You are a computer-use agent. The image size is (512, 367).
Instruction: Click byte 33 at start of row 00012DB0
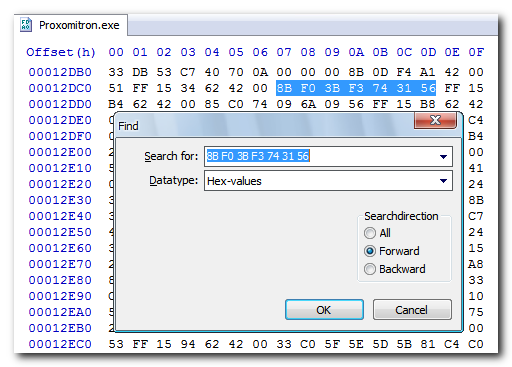pyautogui.click(x=116, y=72)
